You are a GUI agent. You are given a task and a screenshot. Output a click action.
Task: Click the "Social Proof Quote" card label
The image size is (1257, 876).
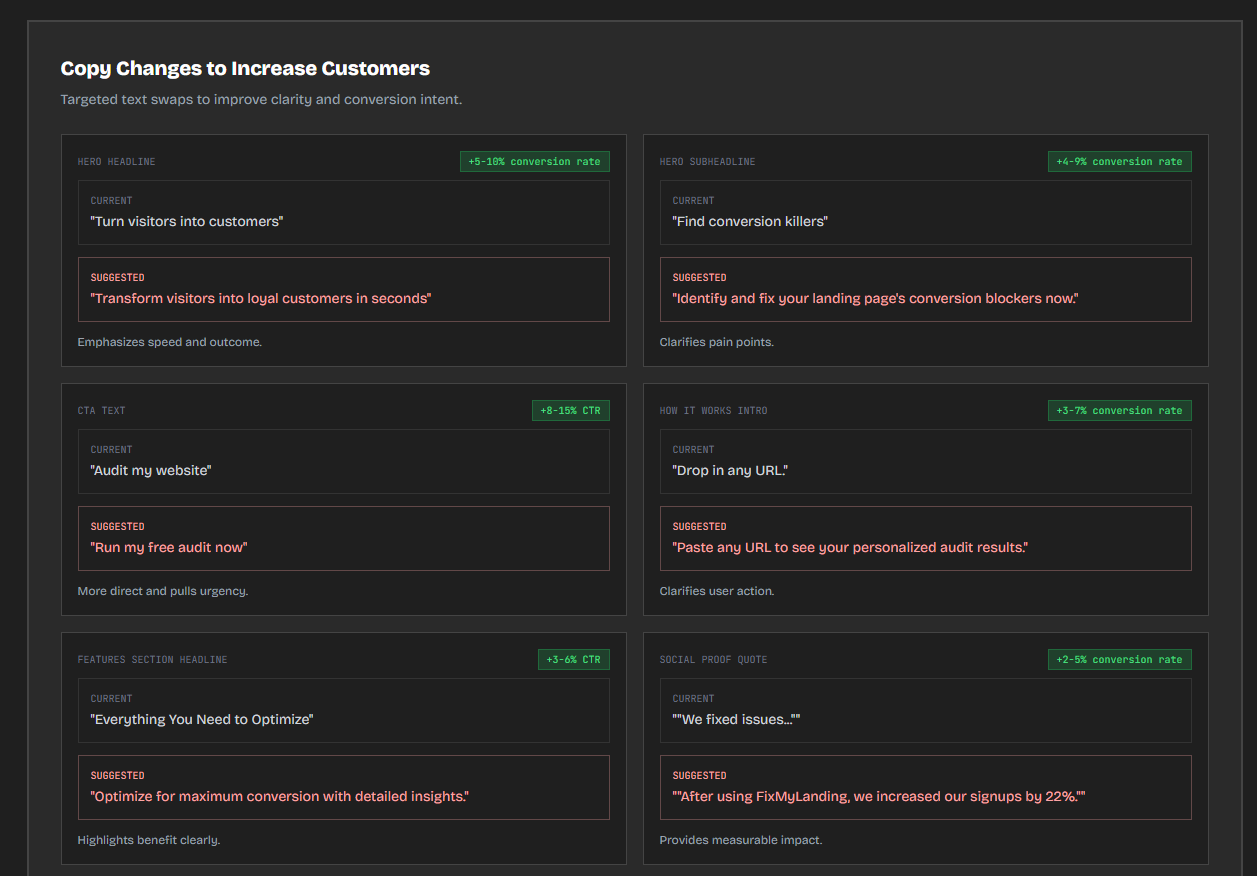713,660
